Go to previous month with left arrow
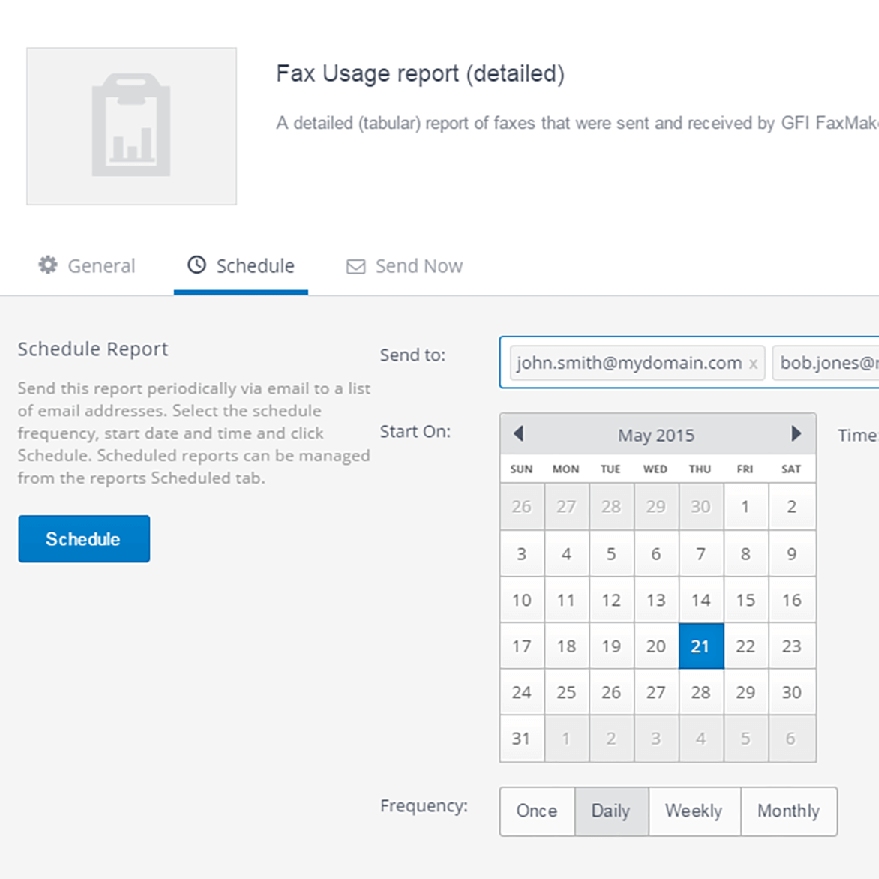This screenshot has height=879, width=879. click(518, 434)
